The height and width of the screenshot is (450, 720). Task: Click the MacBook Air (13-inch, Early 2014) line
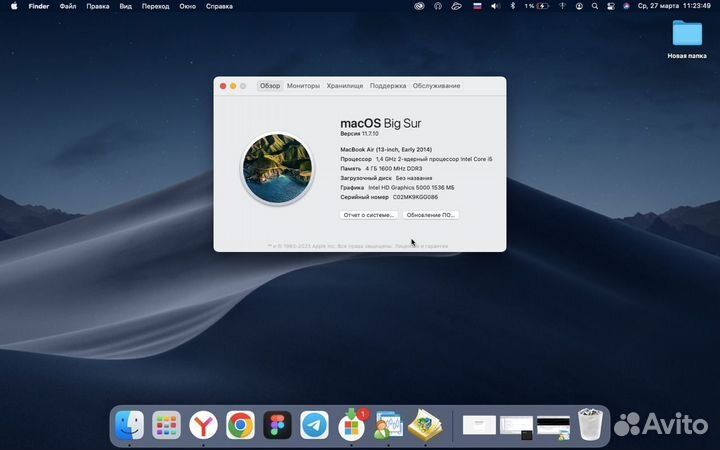click(386, 150)
